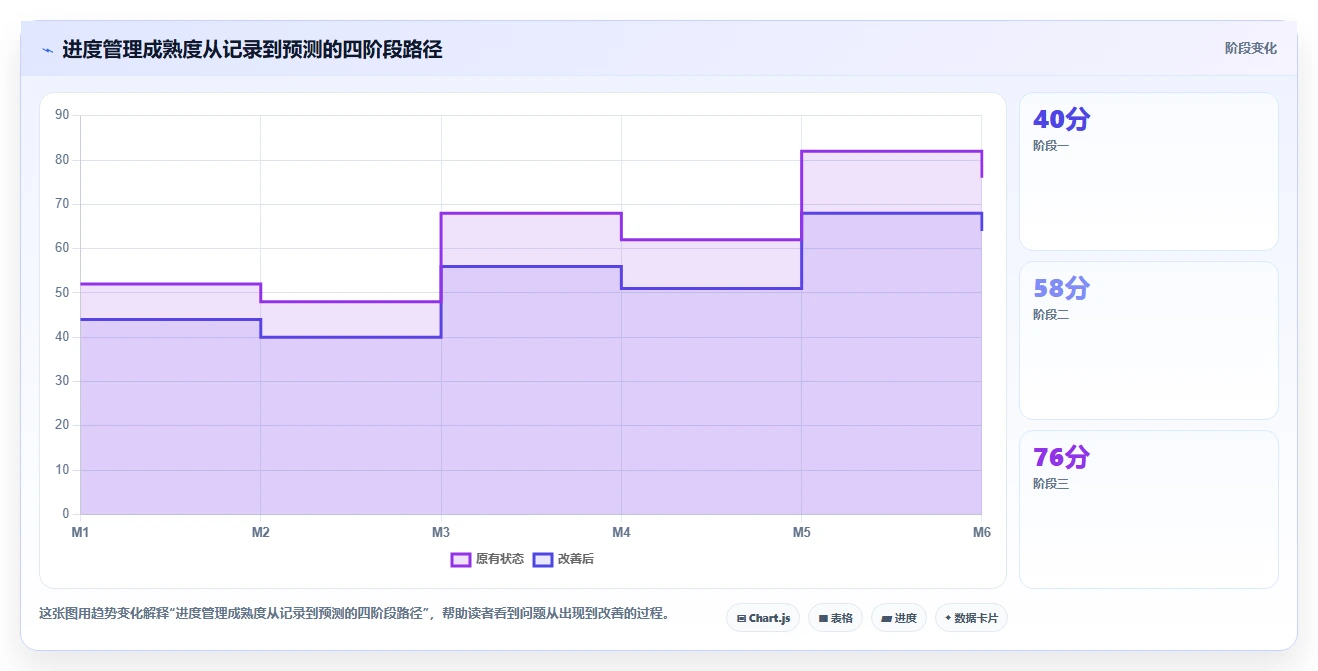Image resolution: width=1318 pixels, height=671 pixels.
Task: Toggle the 原有状态 legend entry
Action: [x=487, y=559]
